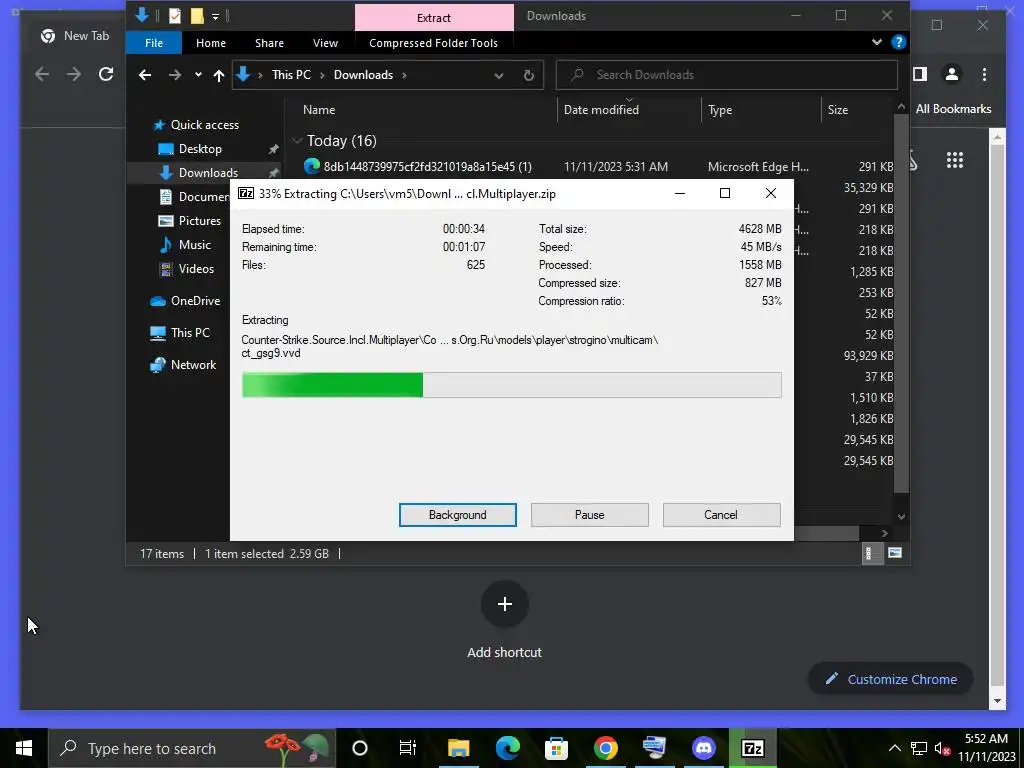Screen dimensions: 1024x768
Task: Open Music folder in sidebar
Action: coord(195,245)
